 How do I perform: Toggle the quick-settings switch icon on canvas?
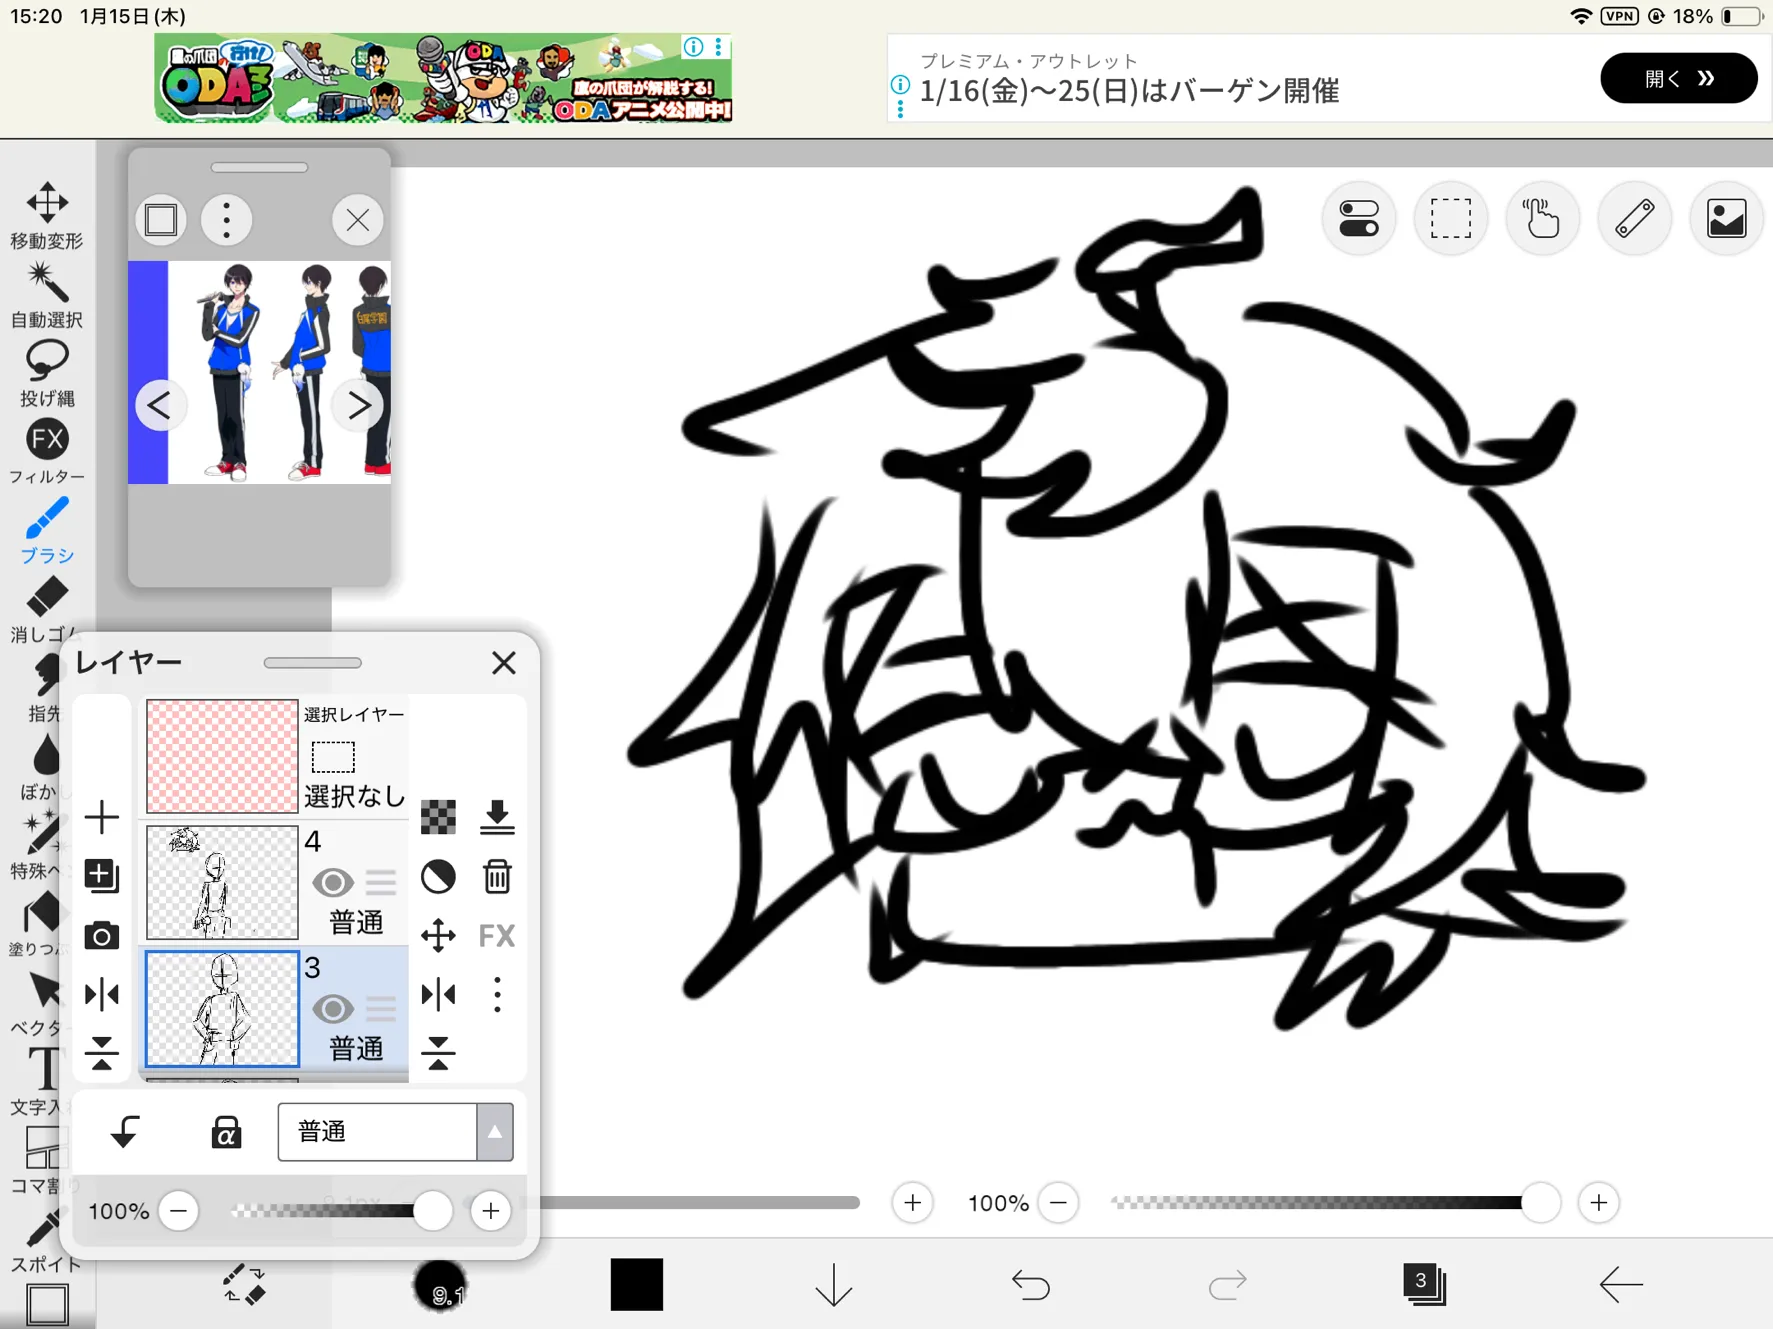[x=1359, y=218]
